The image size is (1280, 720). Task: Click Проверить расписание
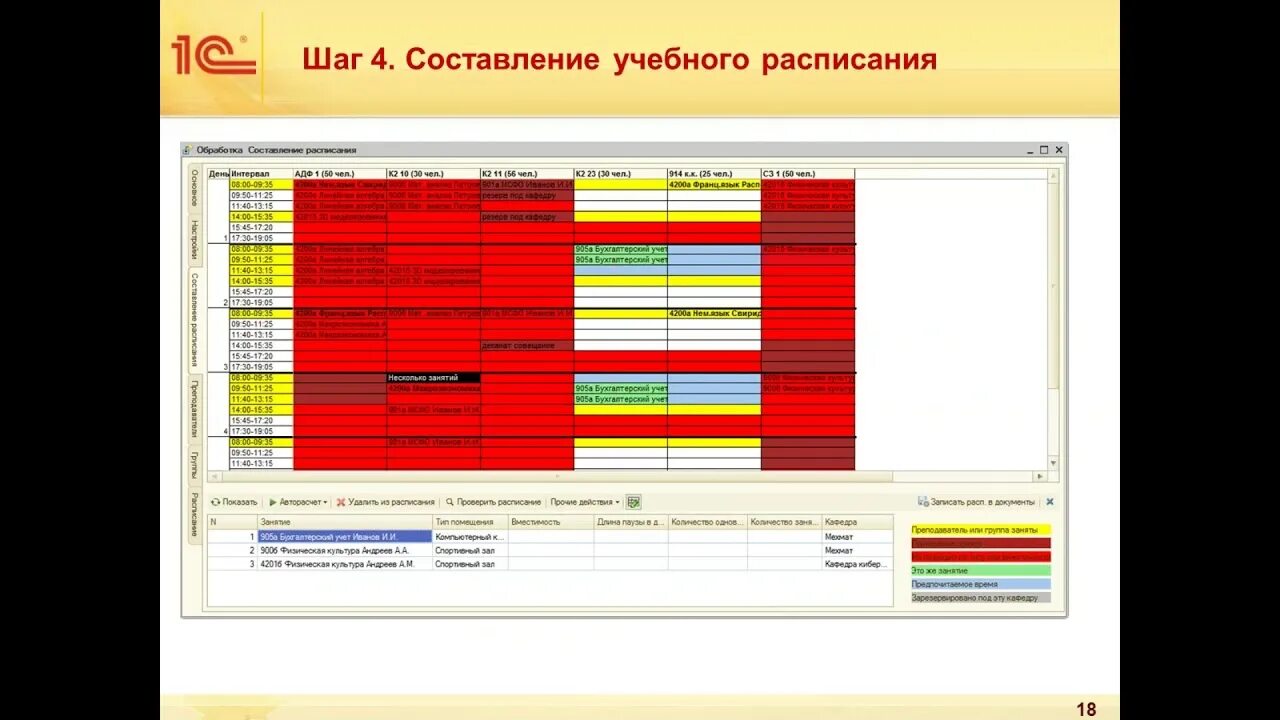click(493, 502)
